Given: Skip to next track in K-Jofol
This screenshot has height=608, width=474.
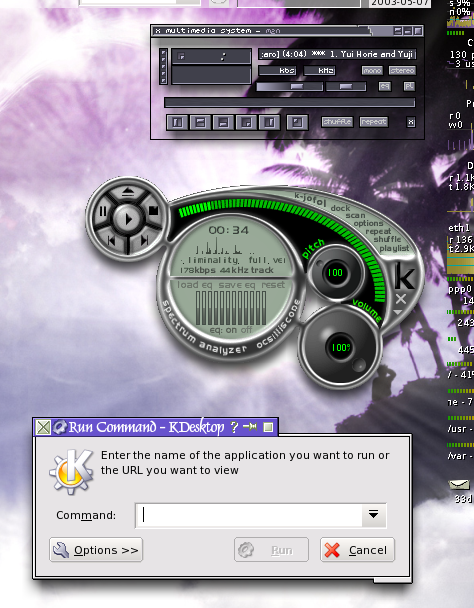Looking at the screenshot, I should 144,241.
